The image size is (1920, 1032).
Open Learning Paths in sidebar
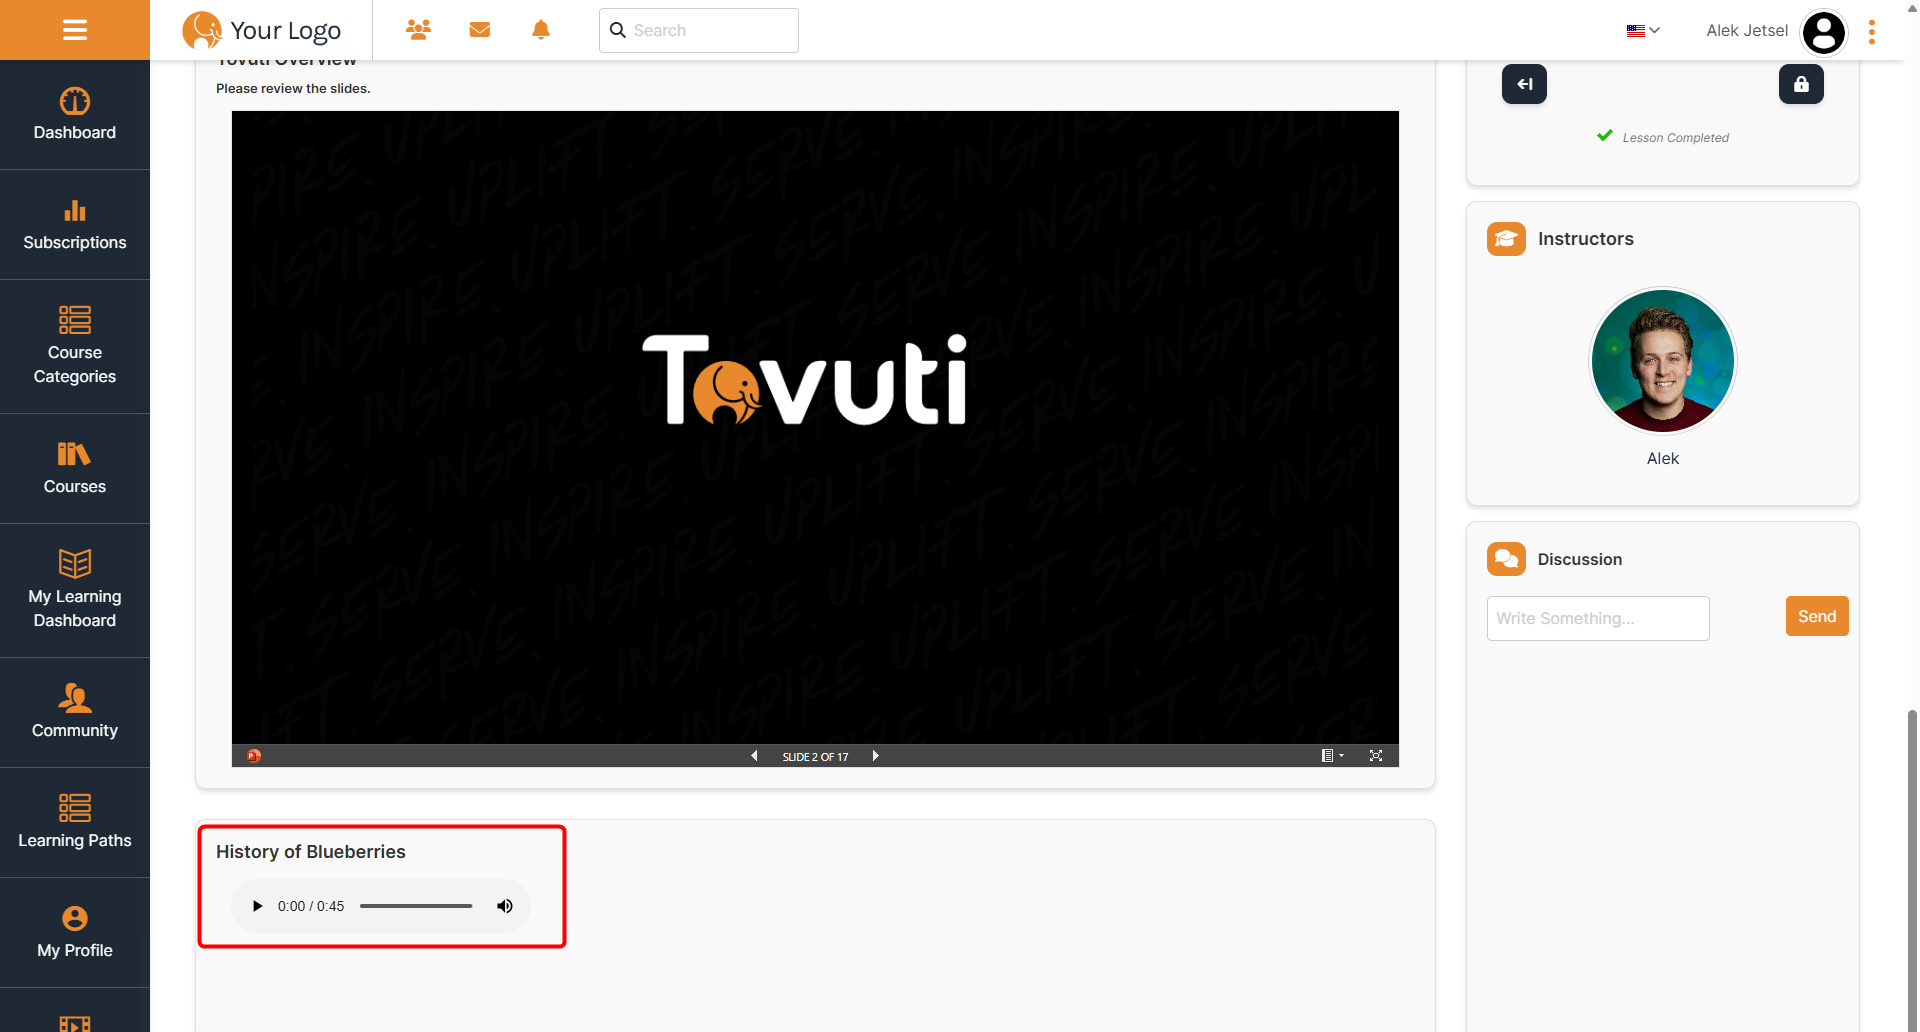(x=75, y=823)
